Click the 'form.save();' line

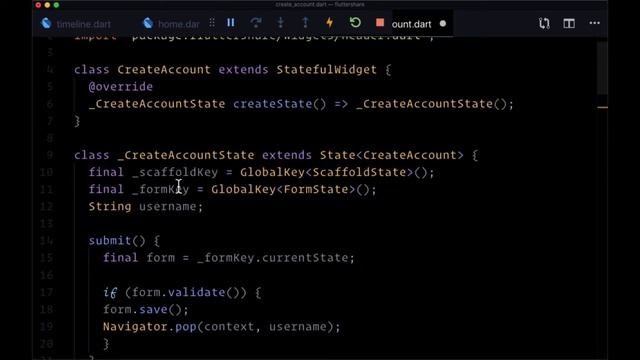click(x=146, y=309)
